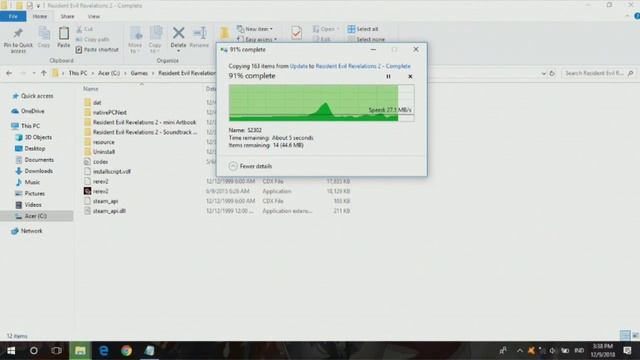The height and width of the screenshot is (360, 640).
Task: Go back with the Back arrow
Action: [x=9, y=73]
